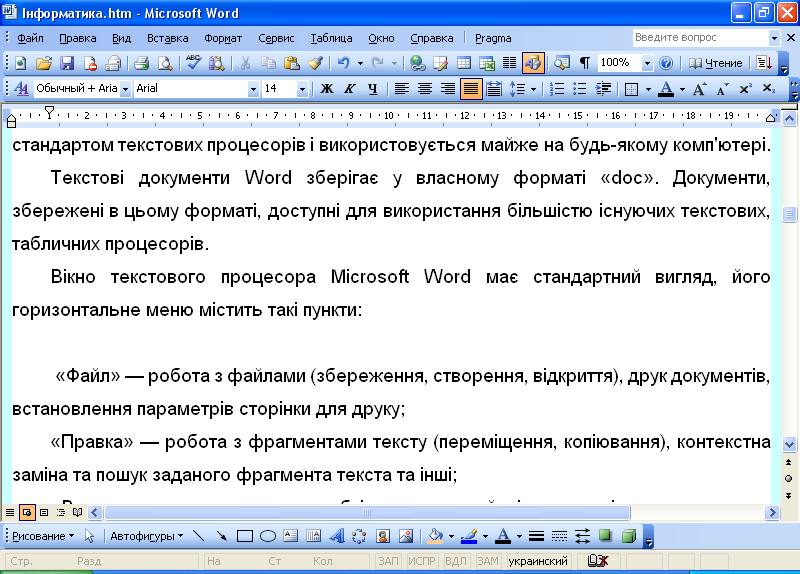Expand undo history dropdown arrow
800x574 pixels.
(360, 63)
